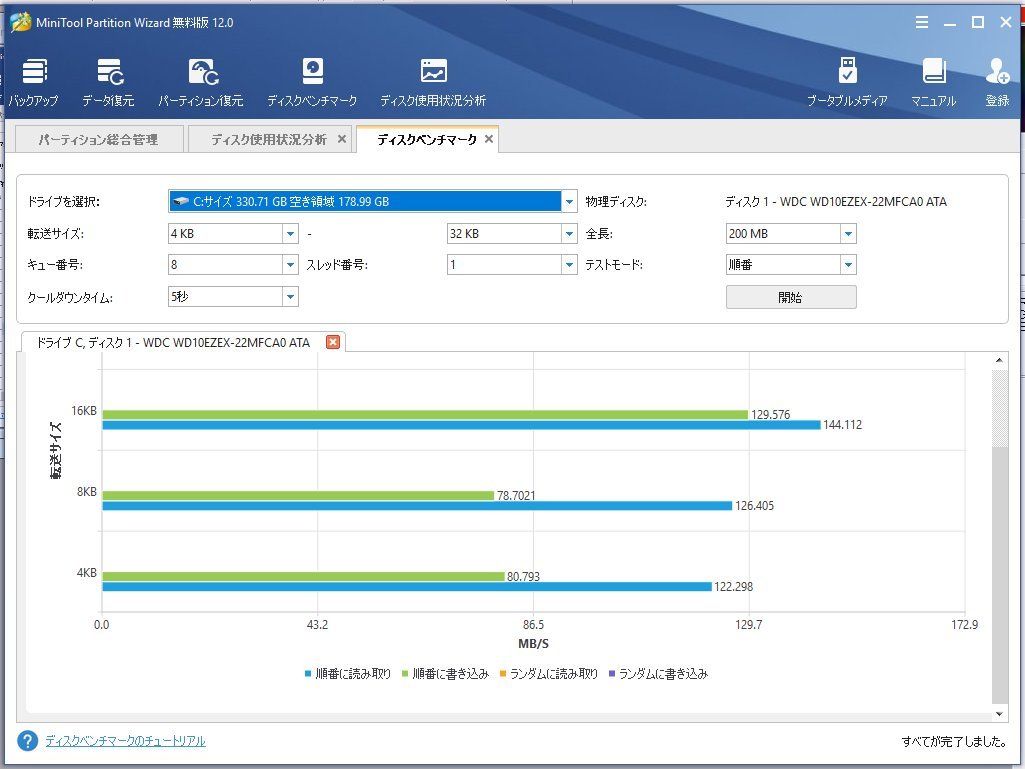Launch データ復元 data recovery

109,83
